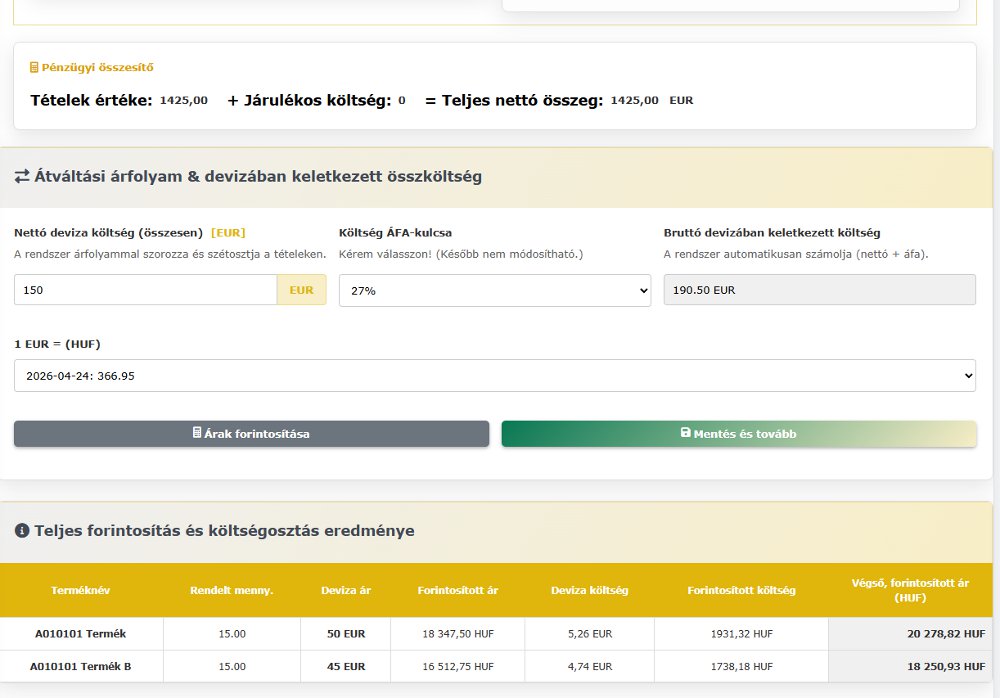The height and width of the screenshot is (698, 1000).
Task: Click the Végső, forintosított ár column header
Action: 912,590
